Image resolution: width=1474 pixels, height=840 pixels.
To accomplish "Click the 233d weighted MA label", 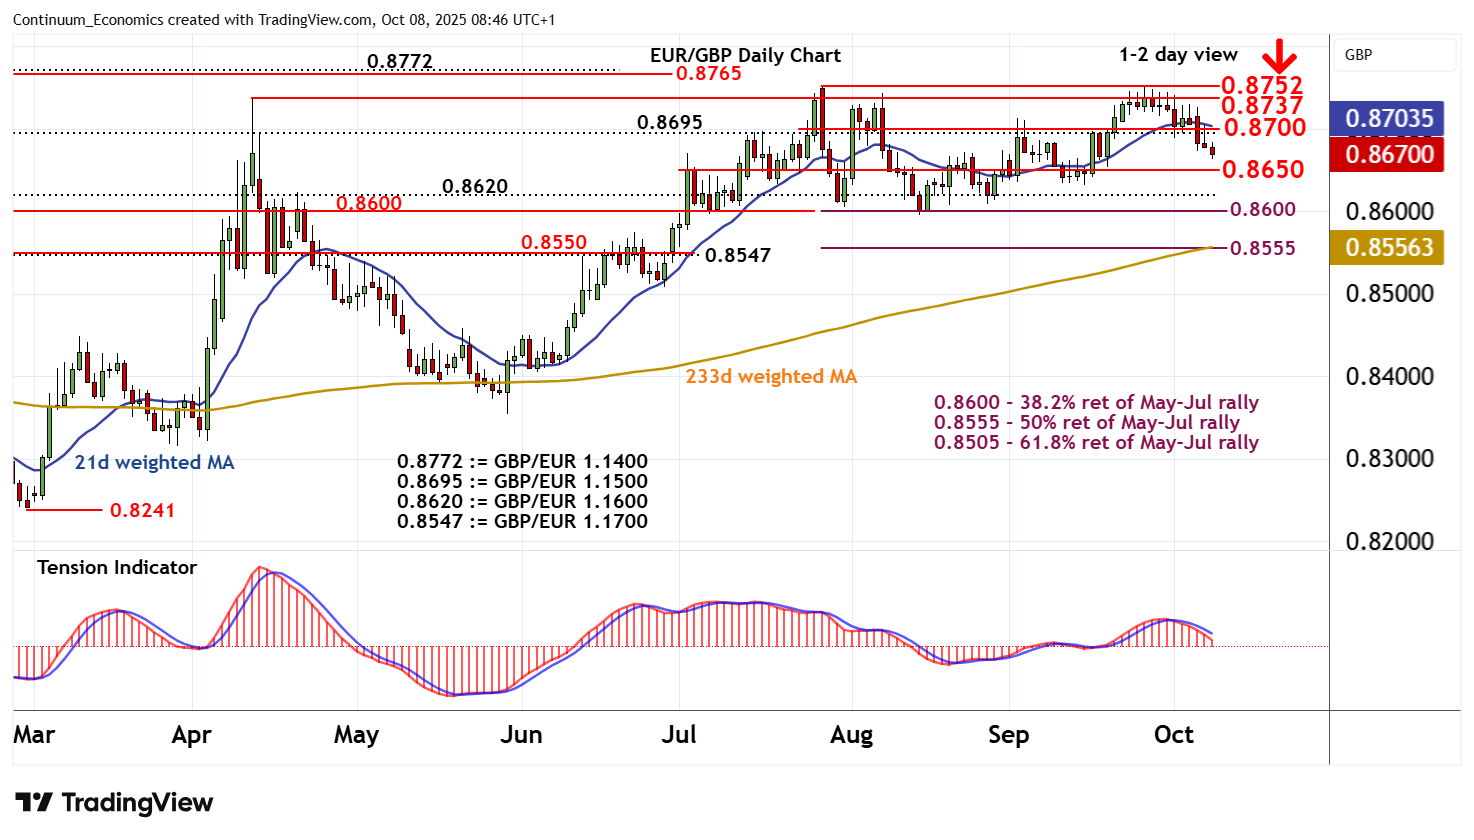I will pyautogui.click(x=771, y=376).
